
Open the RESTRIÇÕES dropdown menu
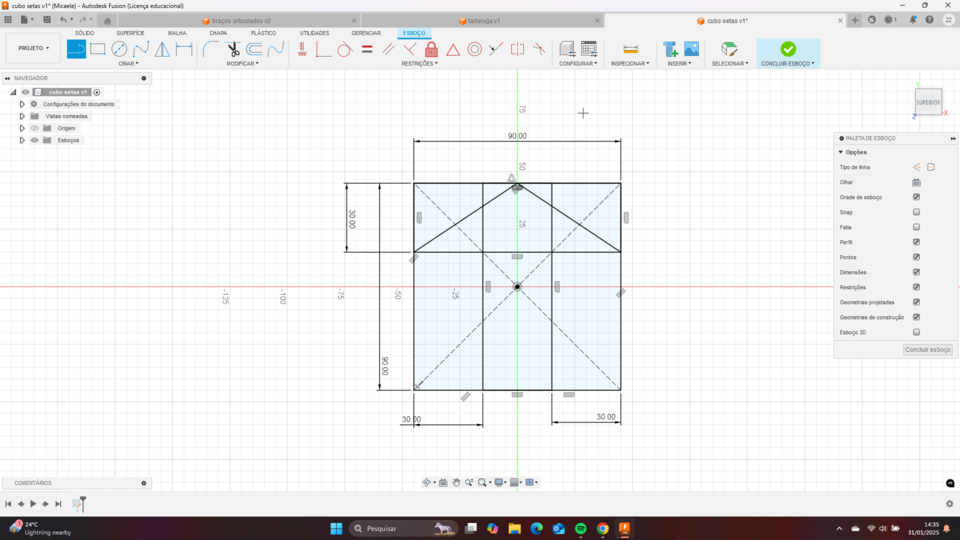tap(419, 63)
